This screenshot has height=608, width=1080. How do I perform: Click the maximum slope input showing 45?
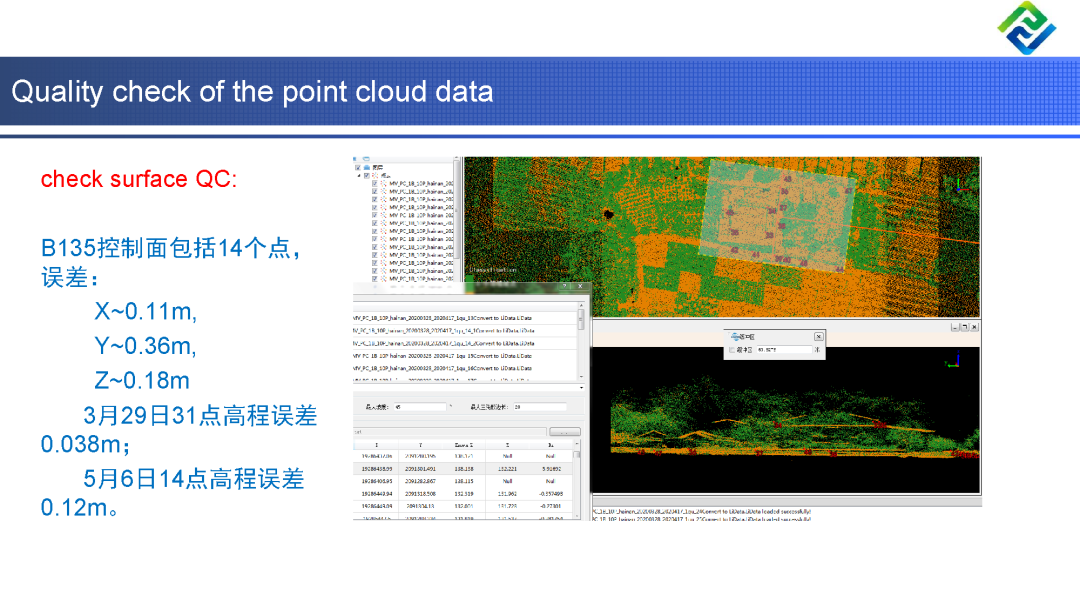[x=420, y=407]
